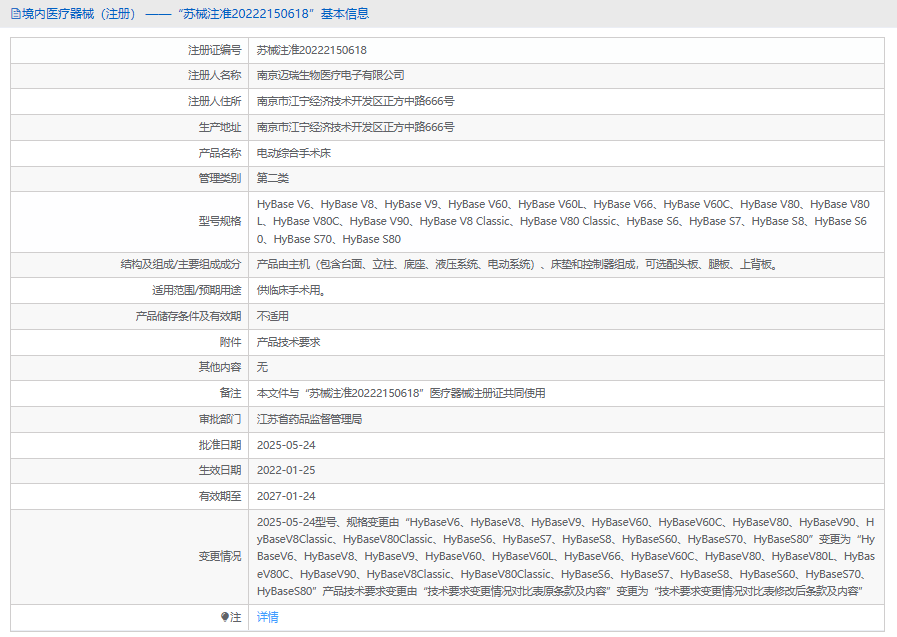Click the 生效日期 label
The image size is (897, 637).
tap(220, 470)
